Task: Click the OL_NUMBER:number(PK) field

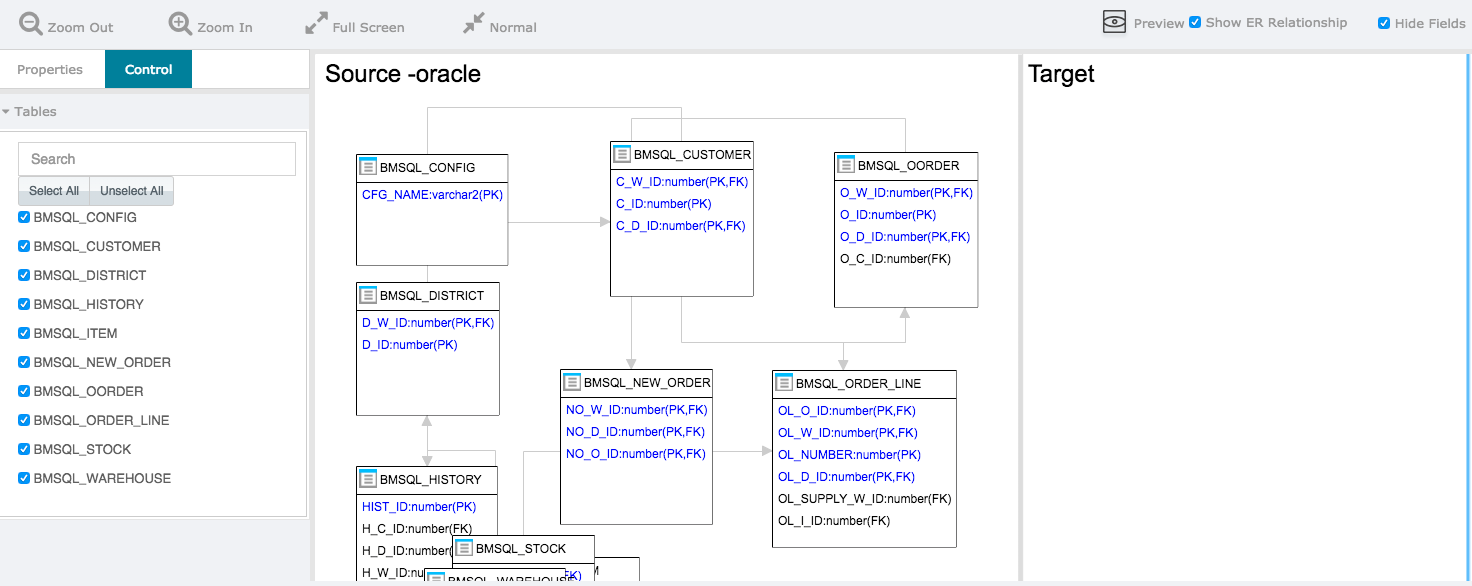Action: (849, 455)
